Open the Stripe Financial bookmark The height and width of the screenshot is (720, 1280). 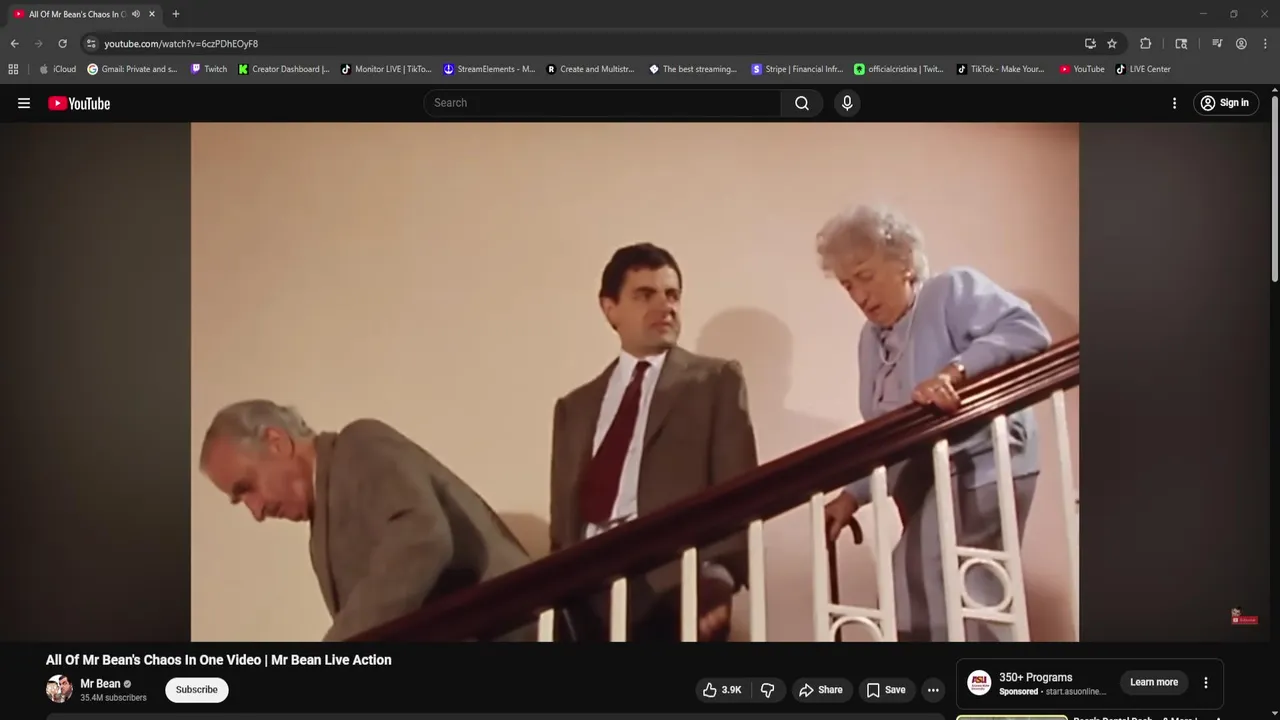tap(796, 69)
